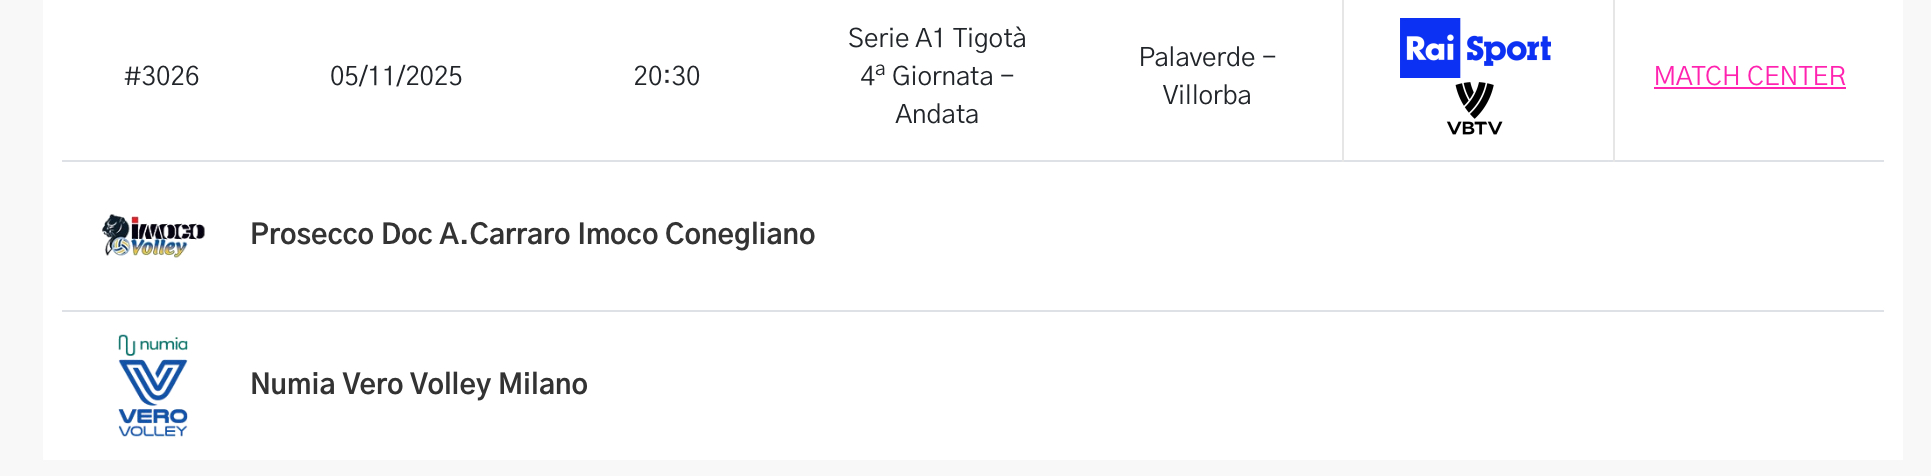This screenshot has height=476, width=1931.
Task: Click the Rai Sport broadcaster logo
Action: (x=1475, y=48)
